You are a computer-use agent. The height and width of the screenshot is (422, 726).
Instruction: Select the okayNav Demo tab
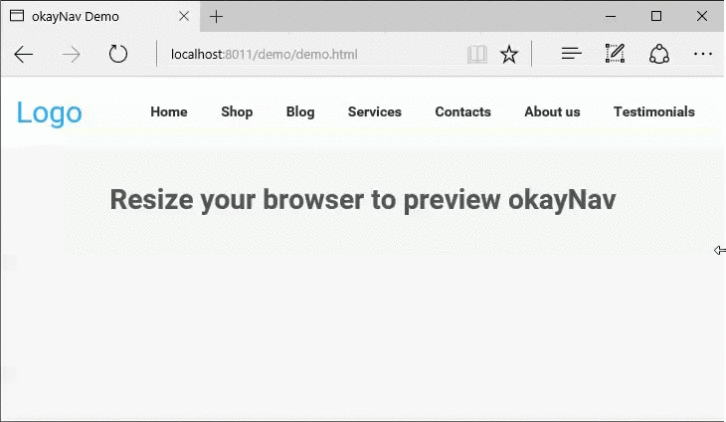click(x=80, y=16)
